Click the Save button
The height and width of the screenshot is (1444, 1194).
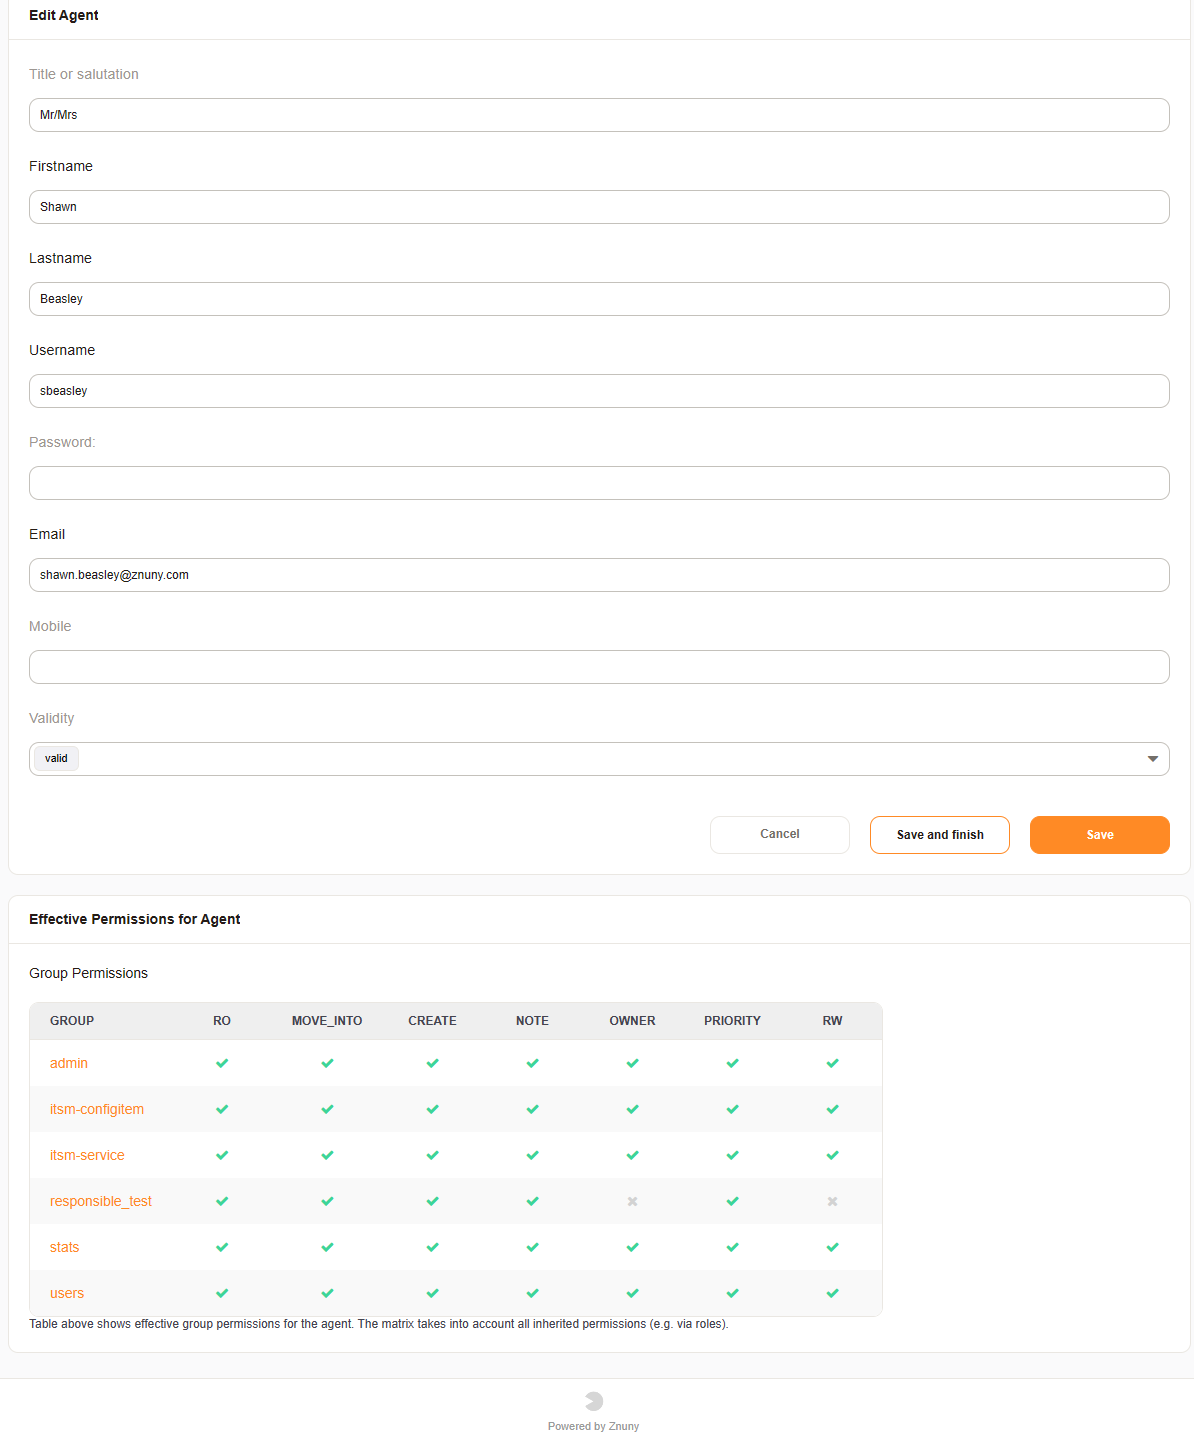[1099, 834]
